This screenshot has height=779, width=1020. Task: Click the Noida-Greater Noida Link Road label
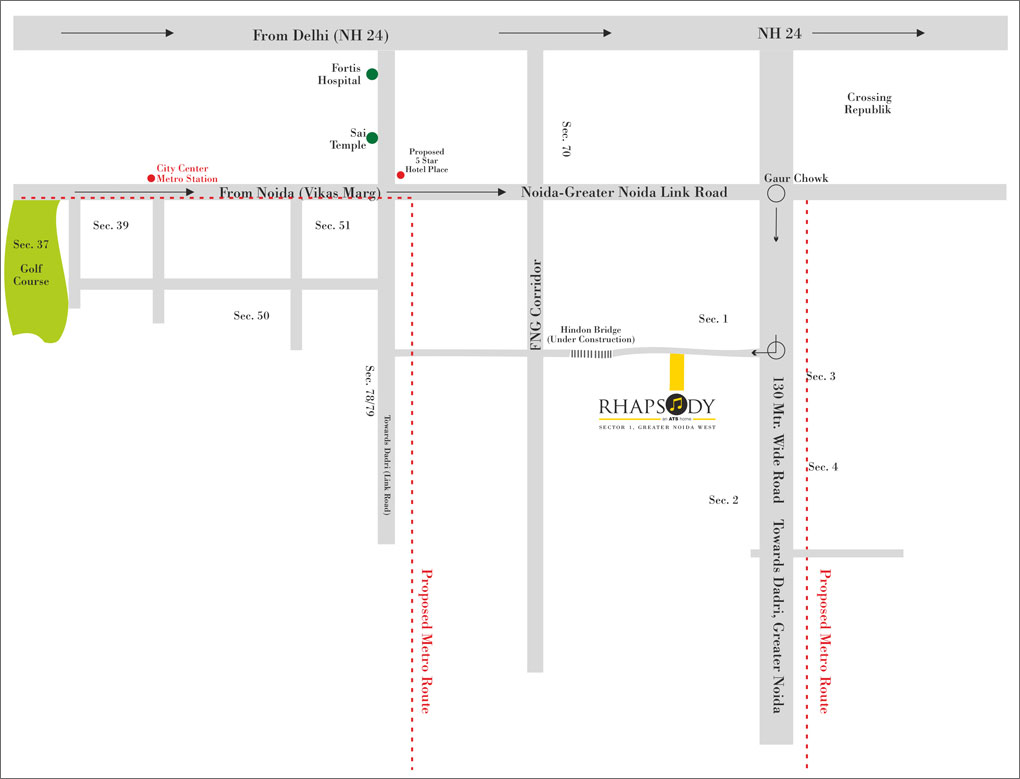point(624,191)
